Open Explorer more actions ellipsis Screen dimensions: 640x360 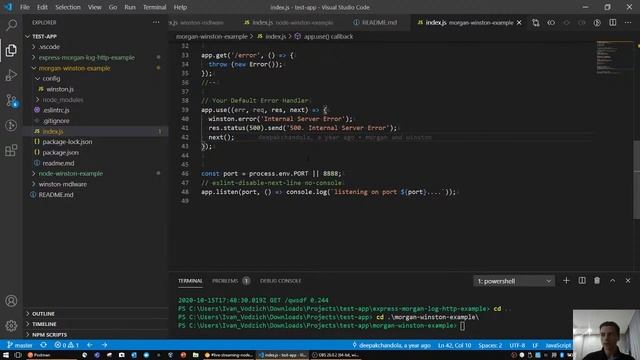[x=156, y=22]
